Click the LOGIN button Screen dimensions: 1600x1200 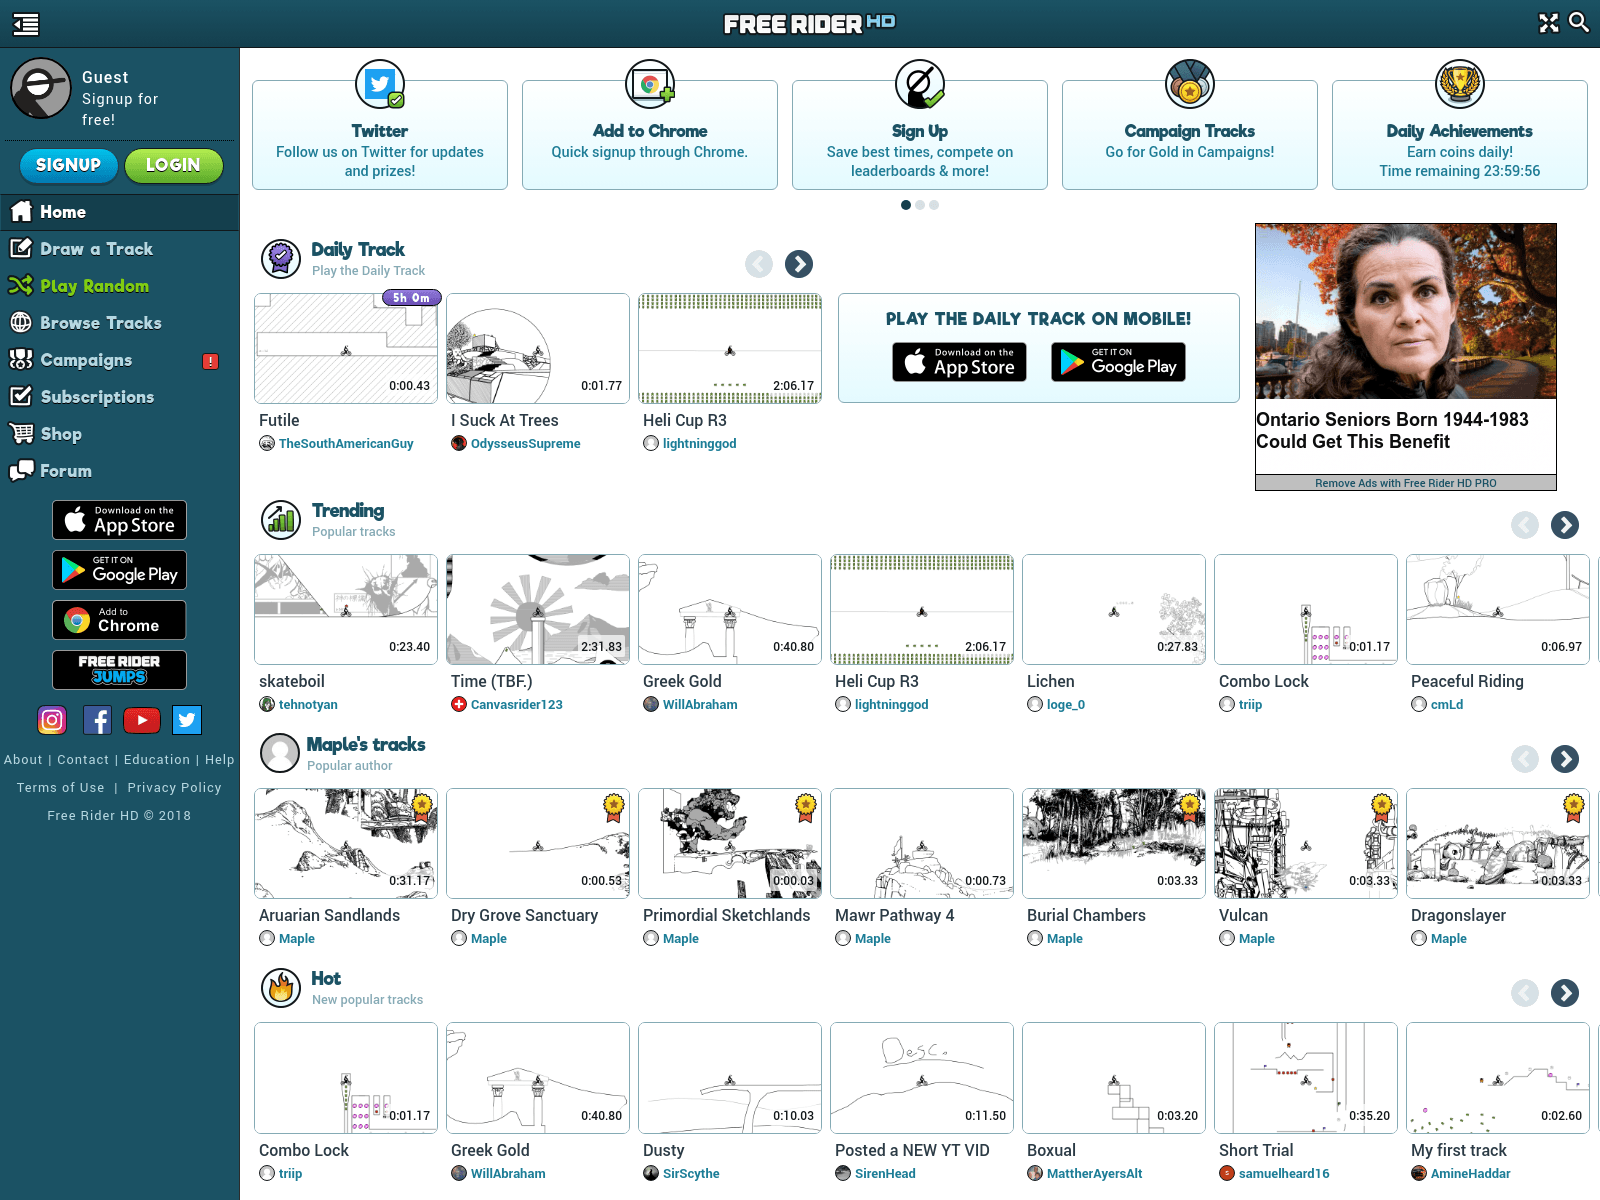(173, 165)
